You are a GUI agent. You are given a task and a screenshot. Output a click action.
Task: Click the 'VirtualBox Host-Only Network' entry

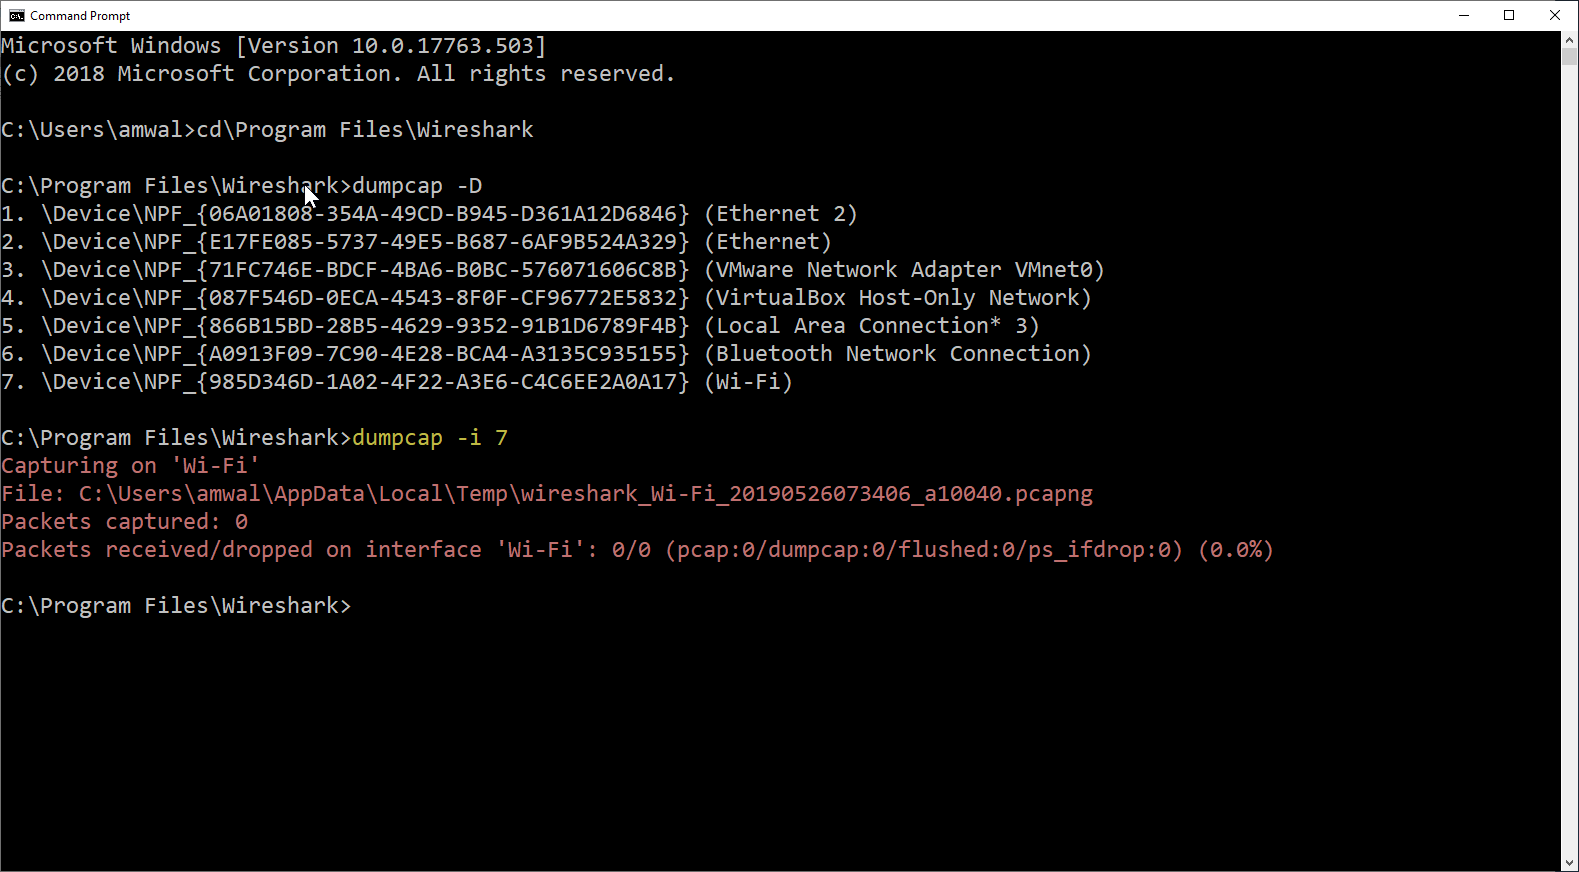897,298
